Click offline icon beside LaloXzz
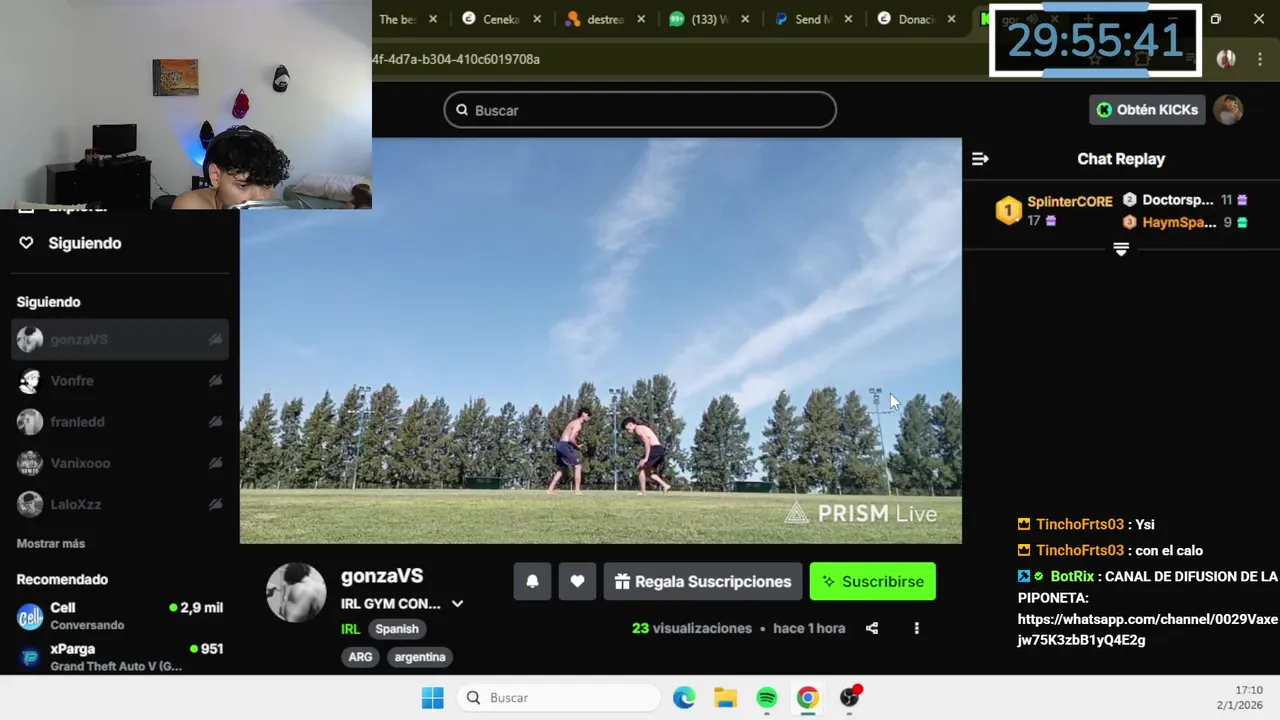 coord(215,504)
